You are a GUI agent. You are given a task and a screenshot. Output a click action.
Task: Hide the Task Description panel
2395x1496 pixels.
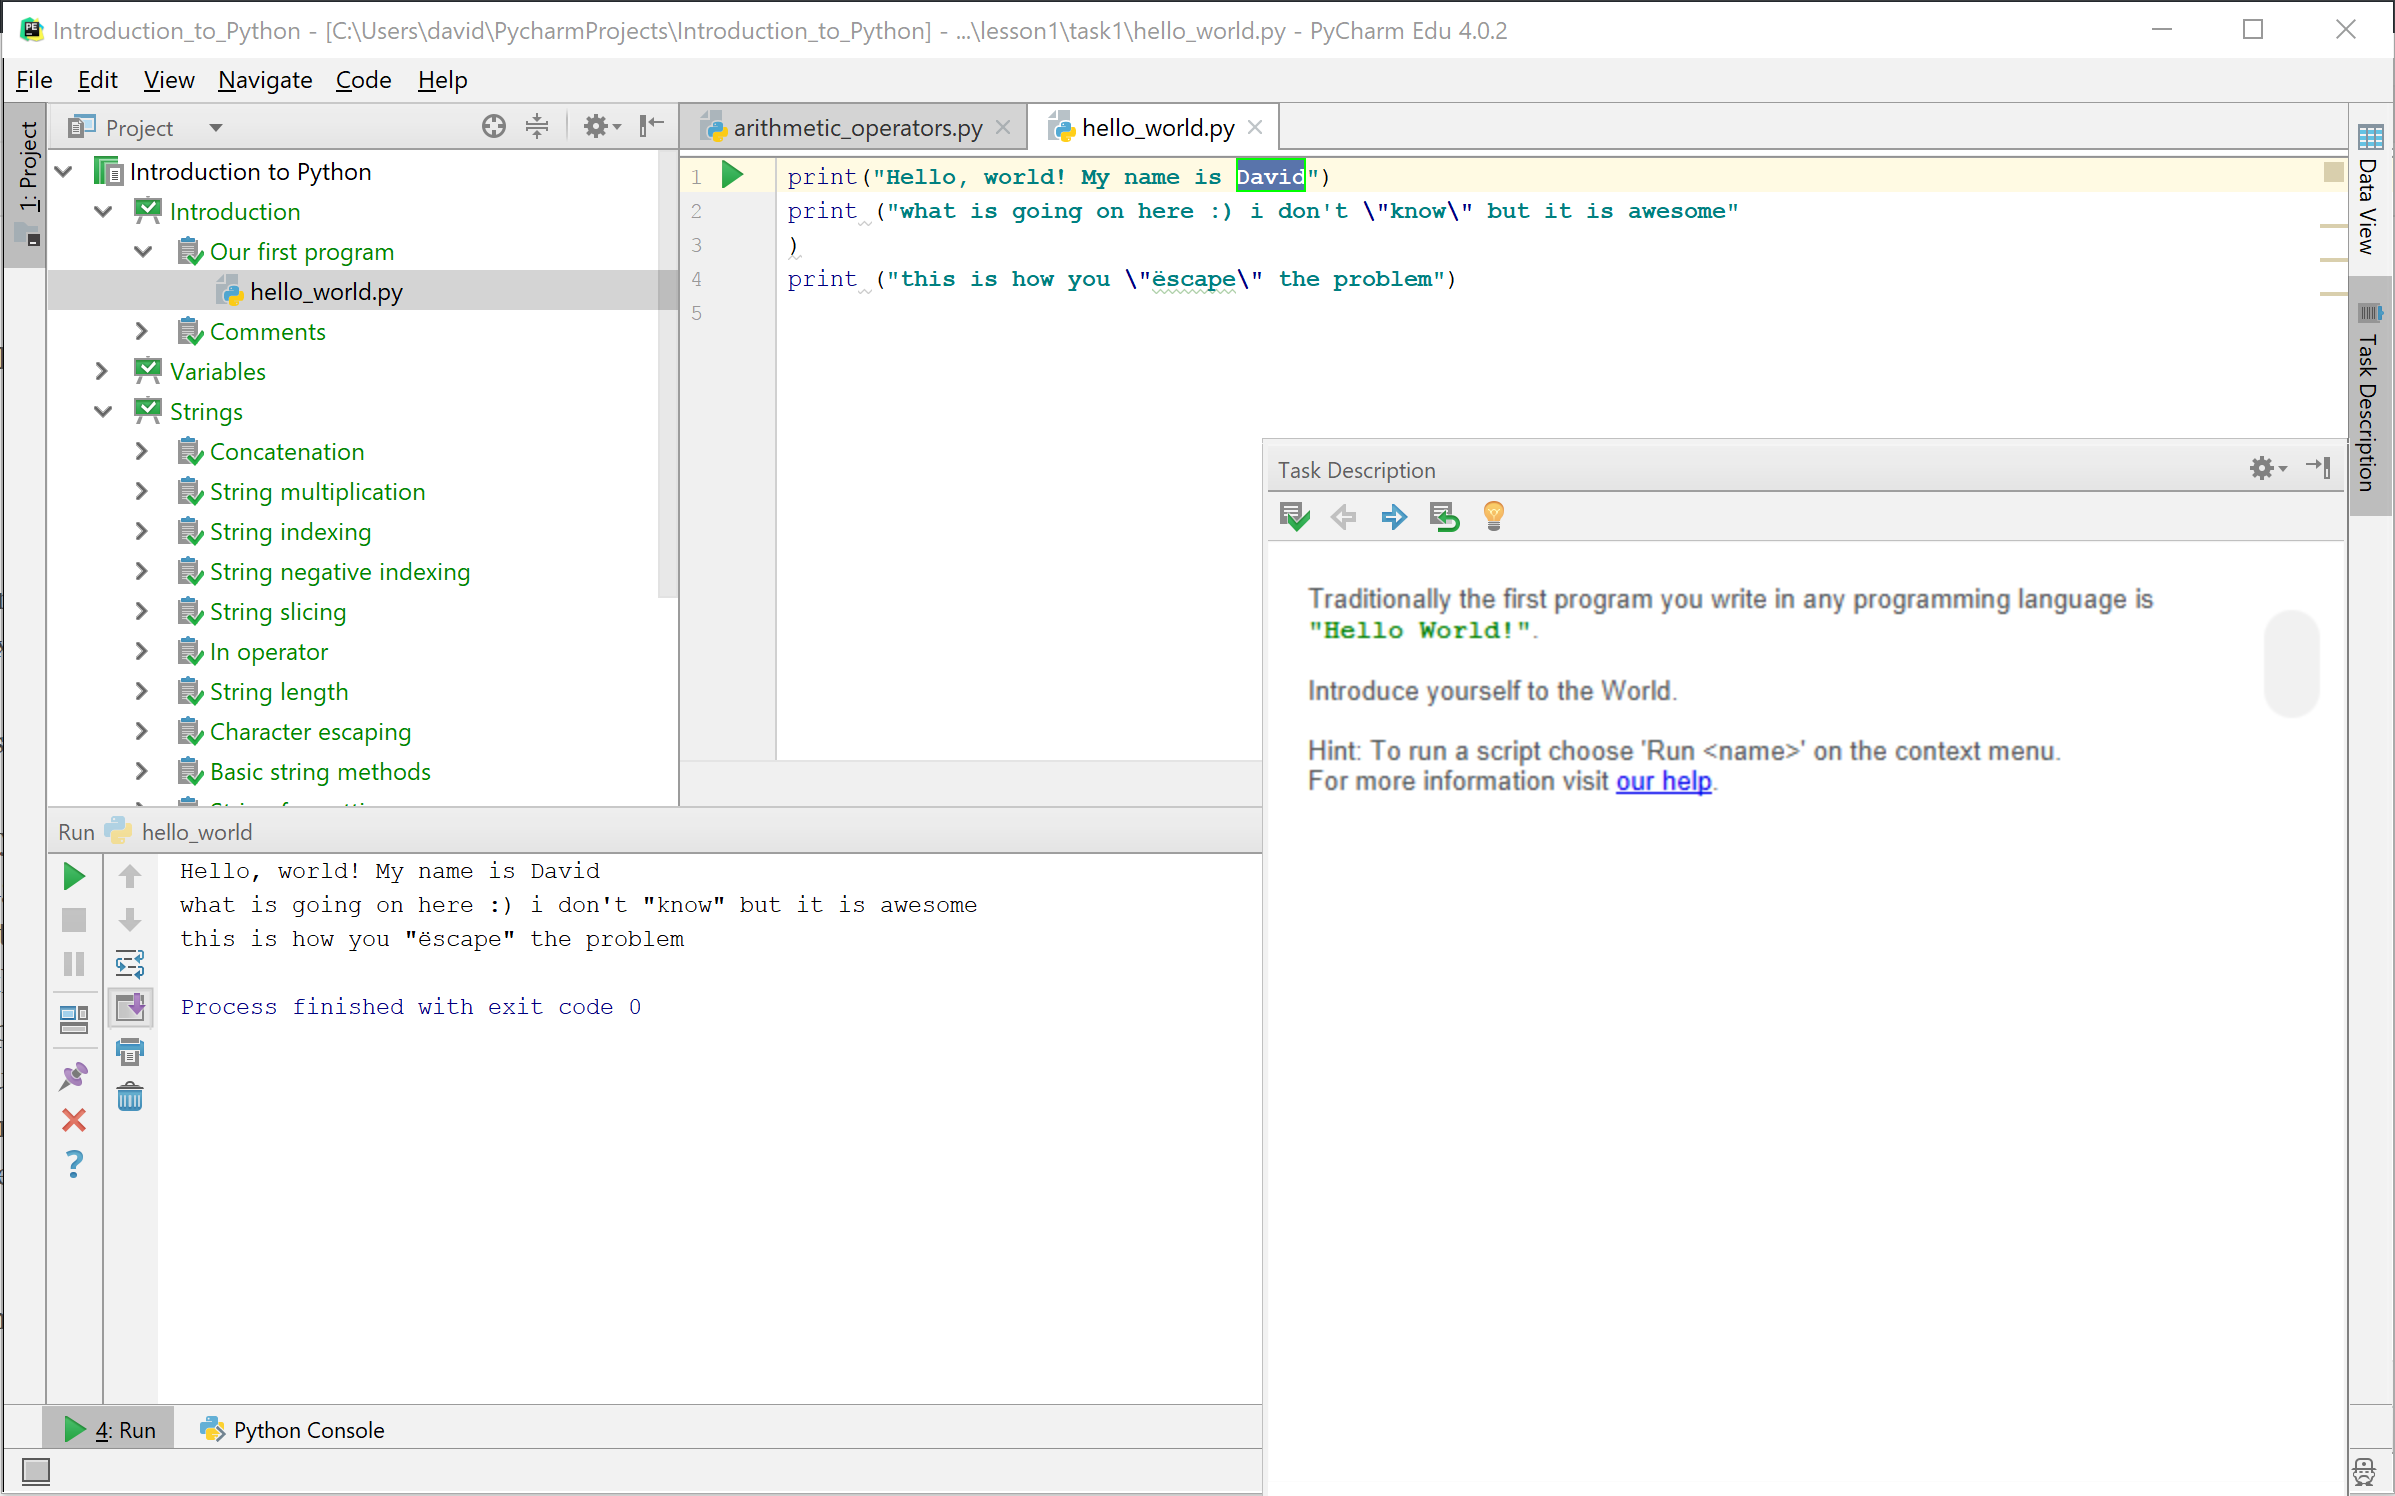(2318, 467)
